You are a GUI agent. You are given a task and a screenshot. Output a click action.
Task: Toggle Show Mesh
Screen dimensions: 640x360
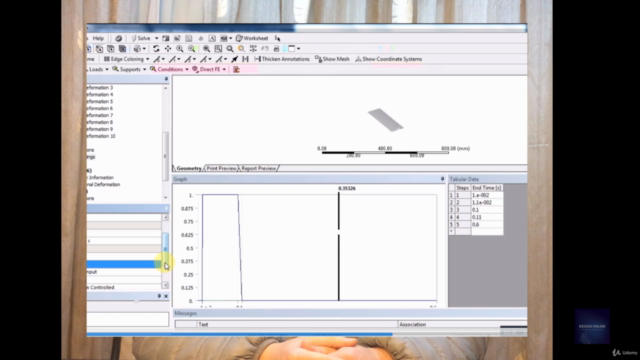(x=332, y=59)
